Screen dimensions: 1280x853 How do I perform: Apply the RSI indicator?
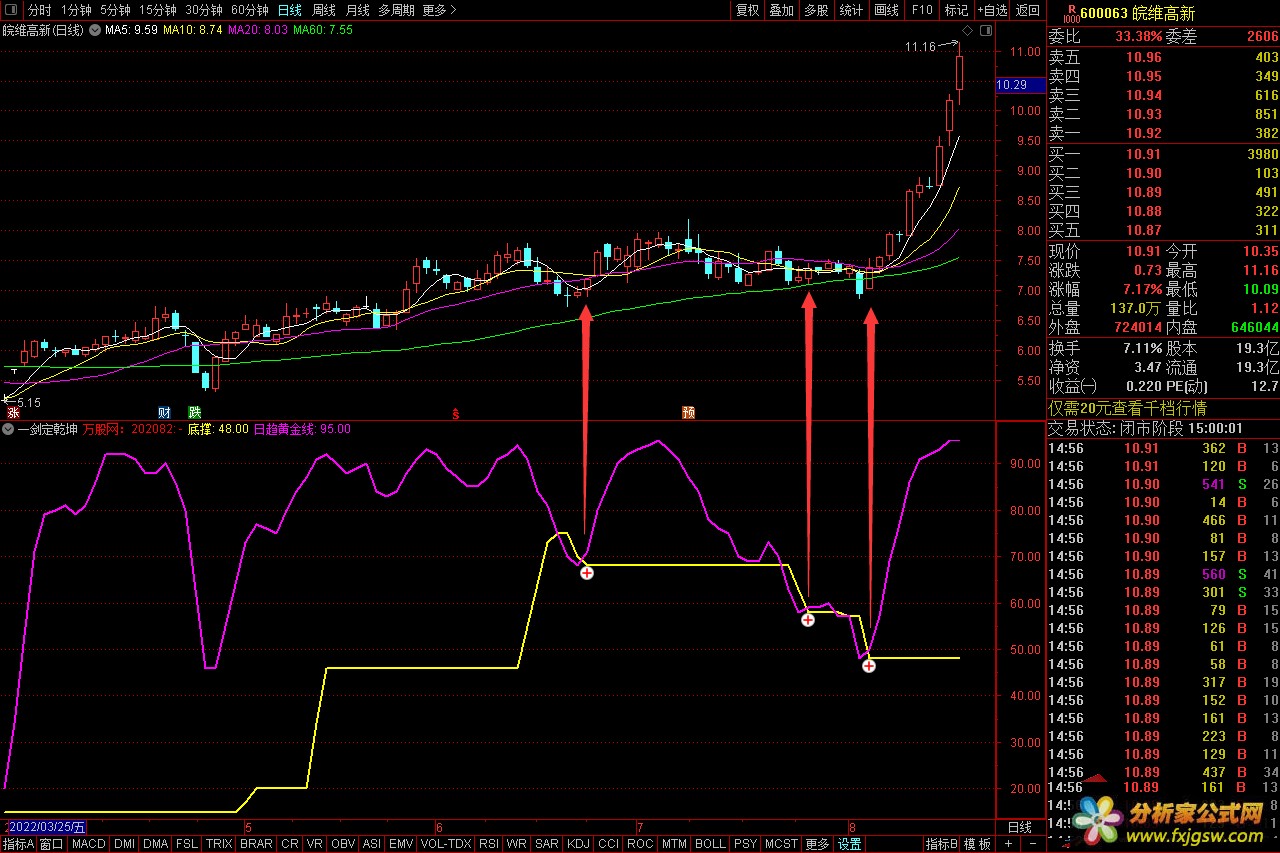click(489, 844)
